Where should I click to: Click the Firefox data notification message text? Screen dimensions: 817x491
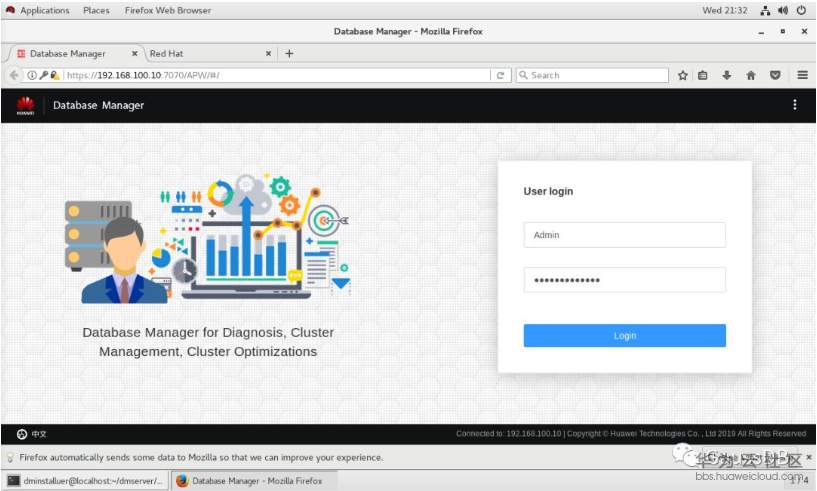click(201, 458)
